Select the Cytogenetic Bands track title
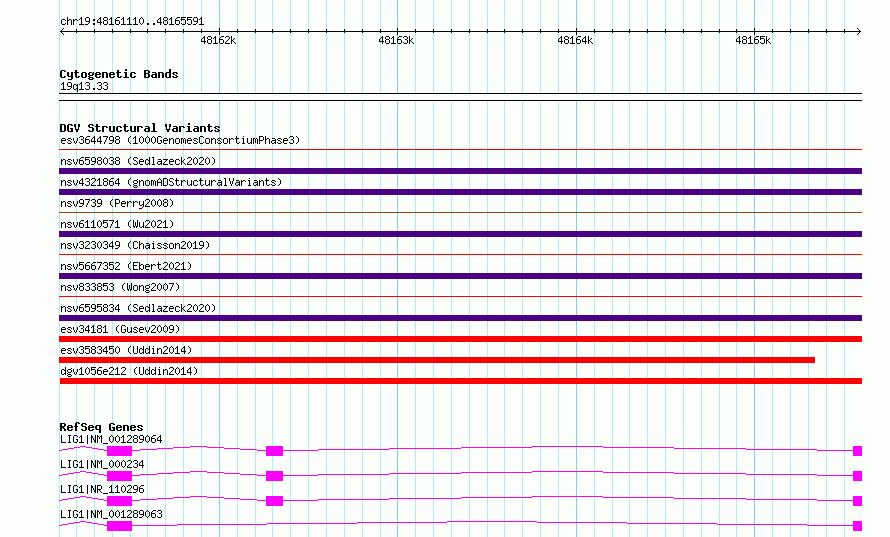Image resolution: width=890 pixels, height=537 pixels. pyautogui.click(x=119, y=74)
